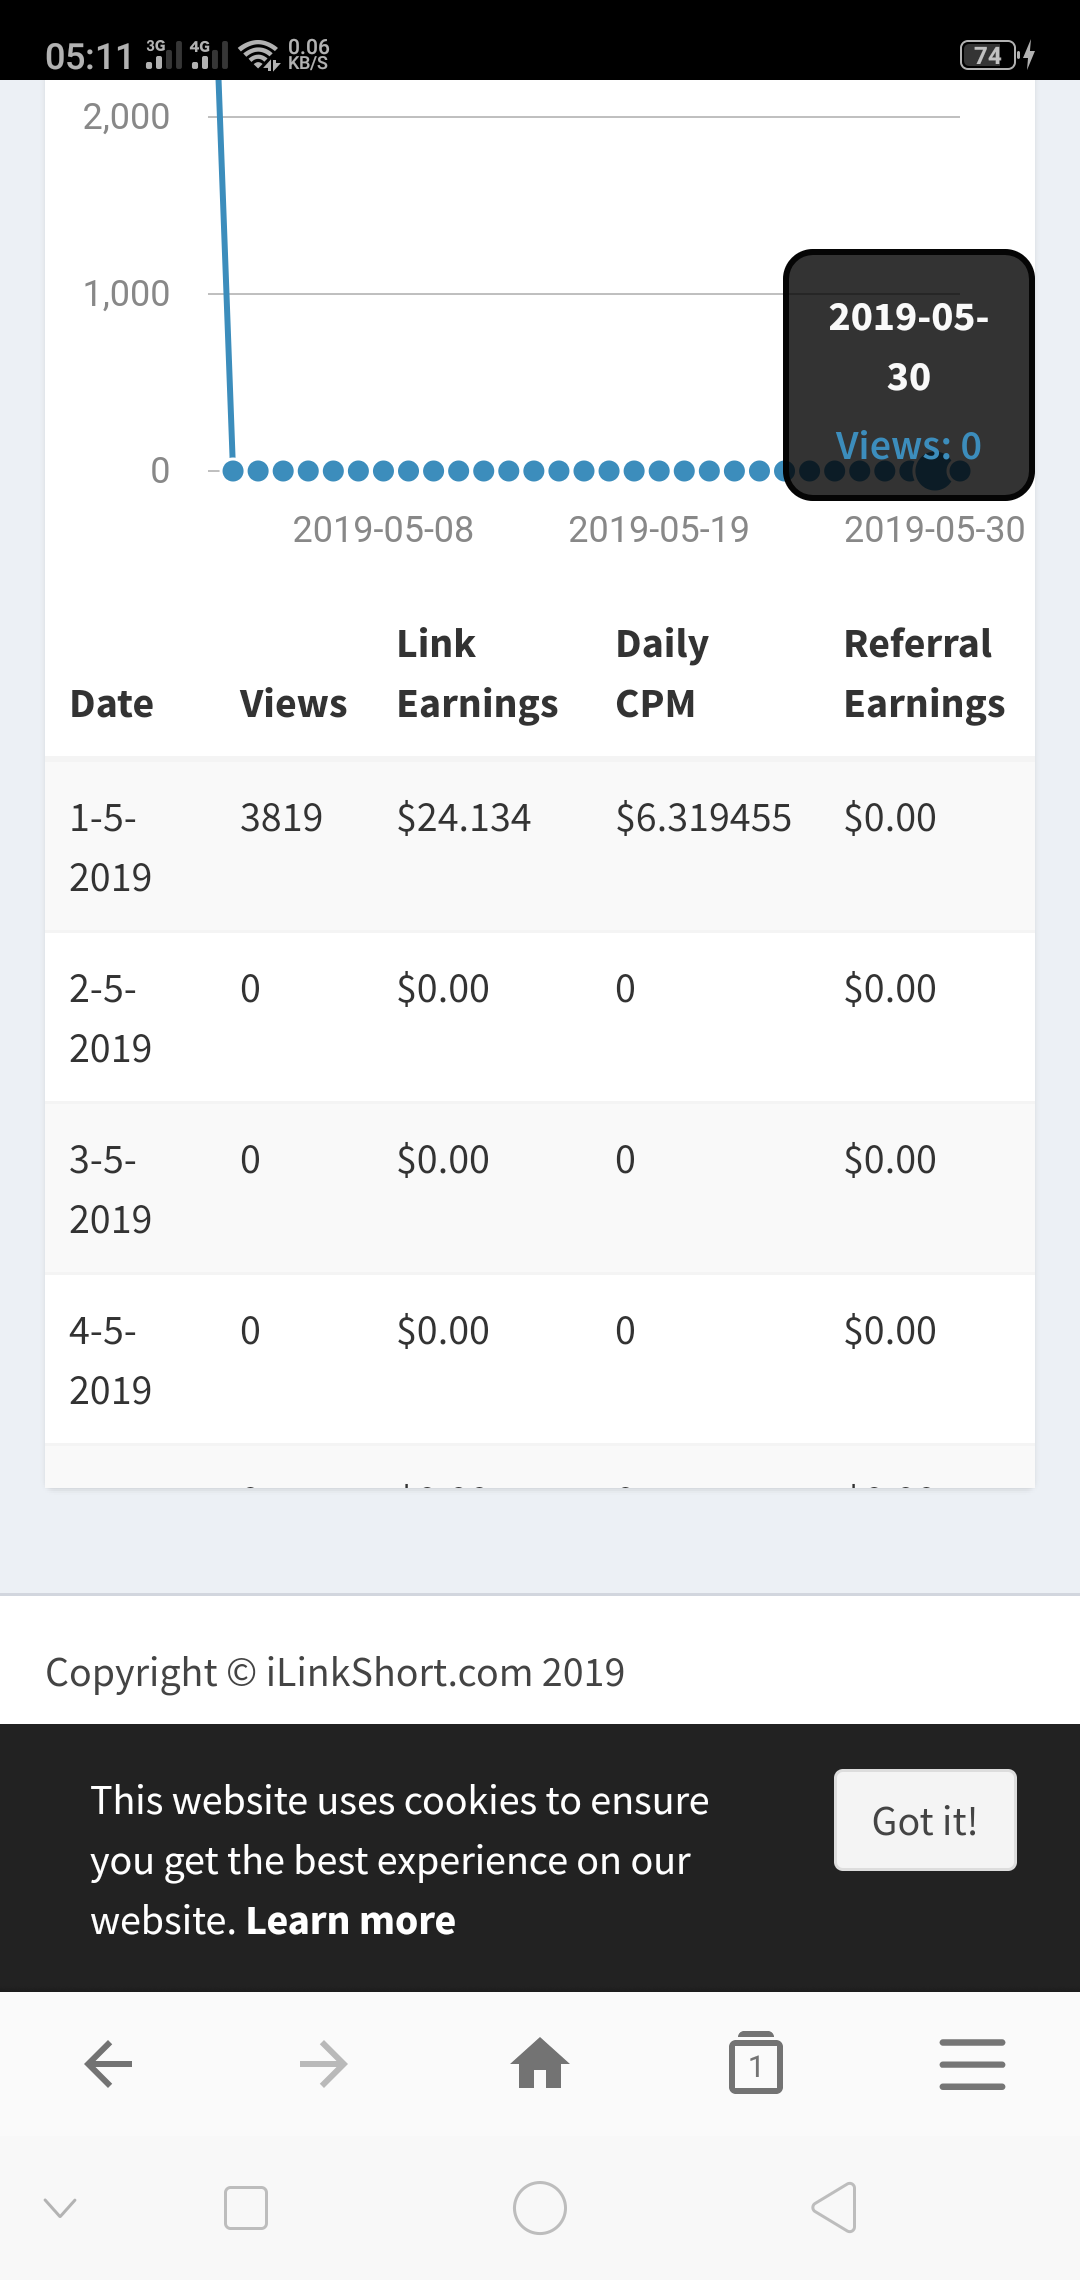The image size is (1080, 2280).
Task: Open the browser hamburger menu
Action: coord(972,2064)
